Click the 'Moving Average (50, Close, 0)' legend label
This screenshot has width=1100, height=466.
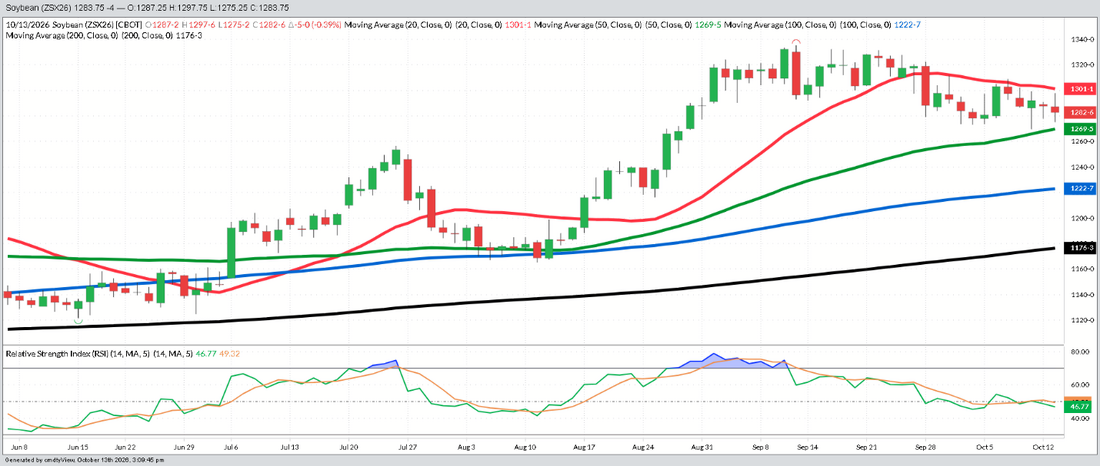pos(589,25)
